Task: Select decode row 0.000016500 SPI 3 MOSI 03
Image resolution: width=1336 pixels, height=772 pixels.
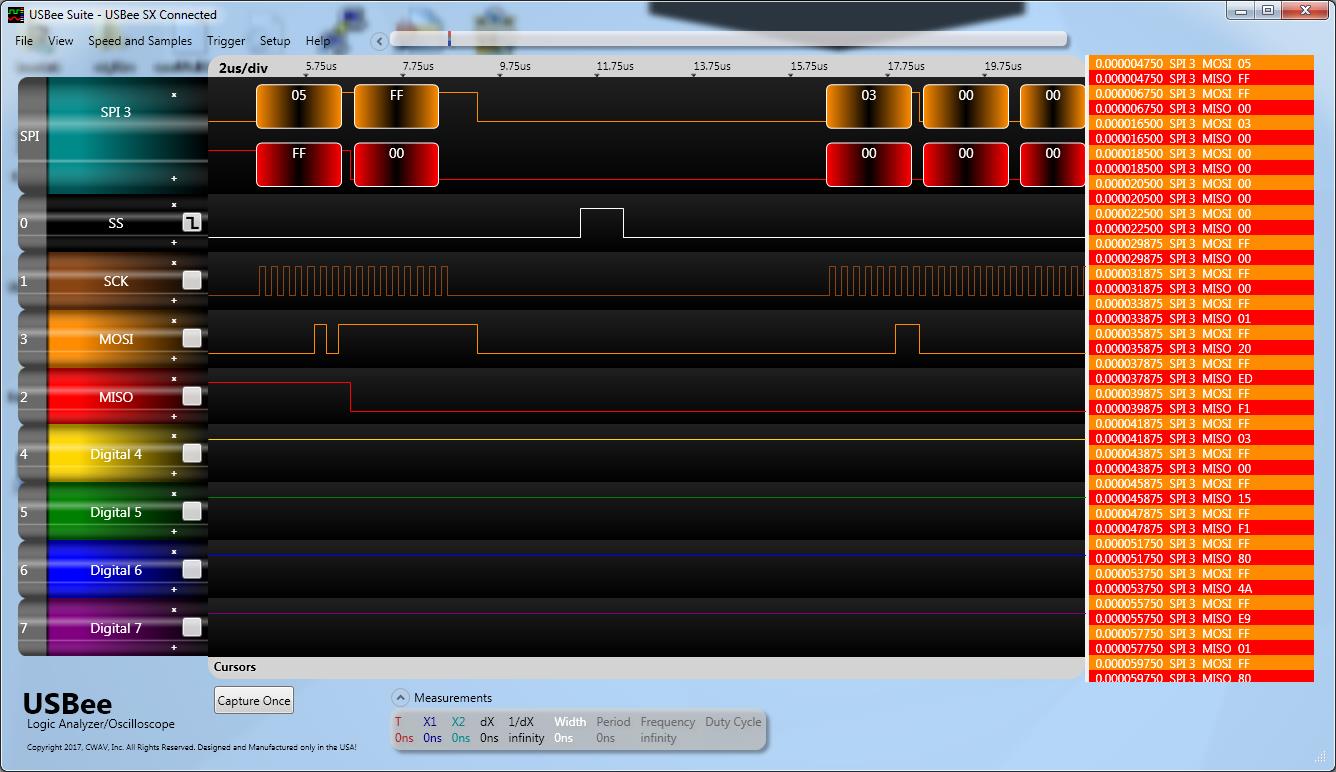Action: pos(1200,123)
